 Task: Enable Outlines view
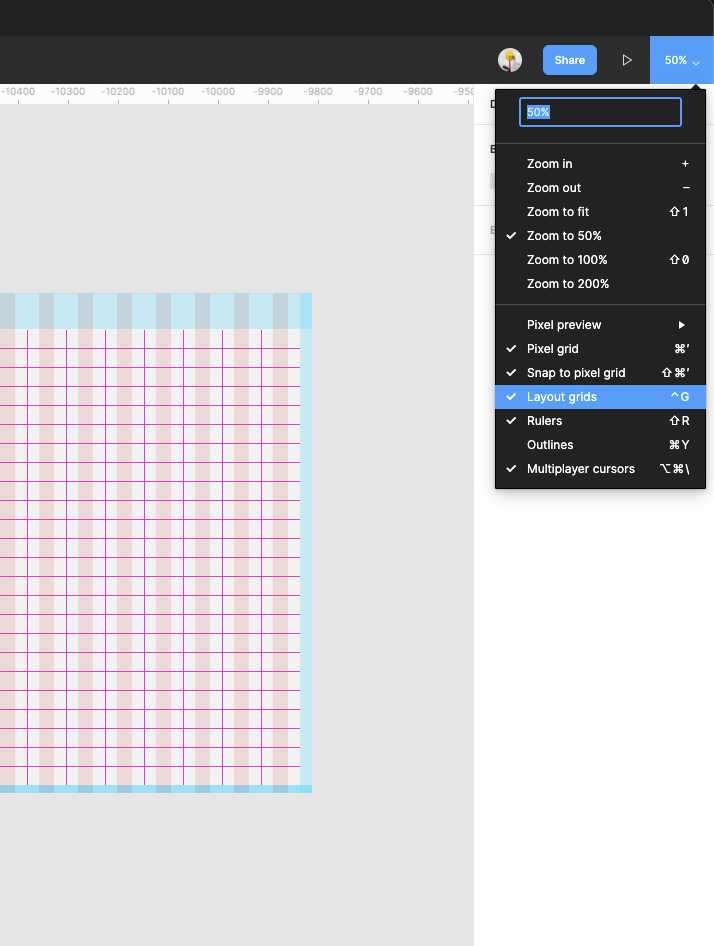click(x=550, y=445)
